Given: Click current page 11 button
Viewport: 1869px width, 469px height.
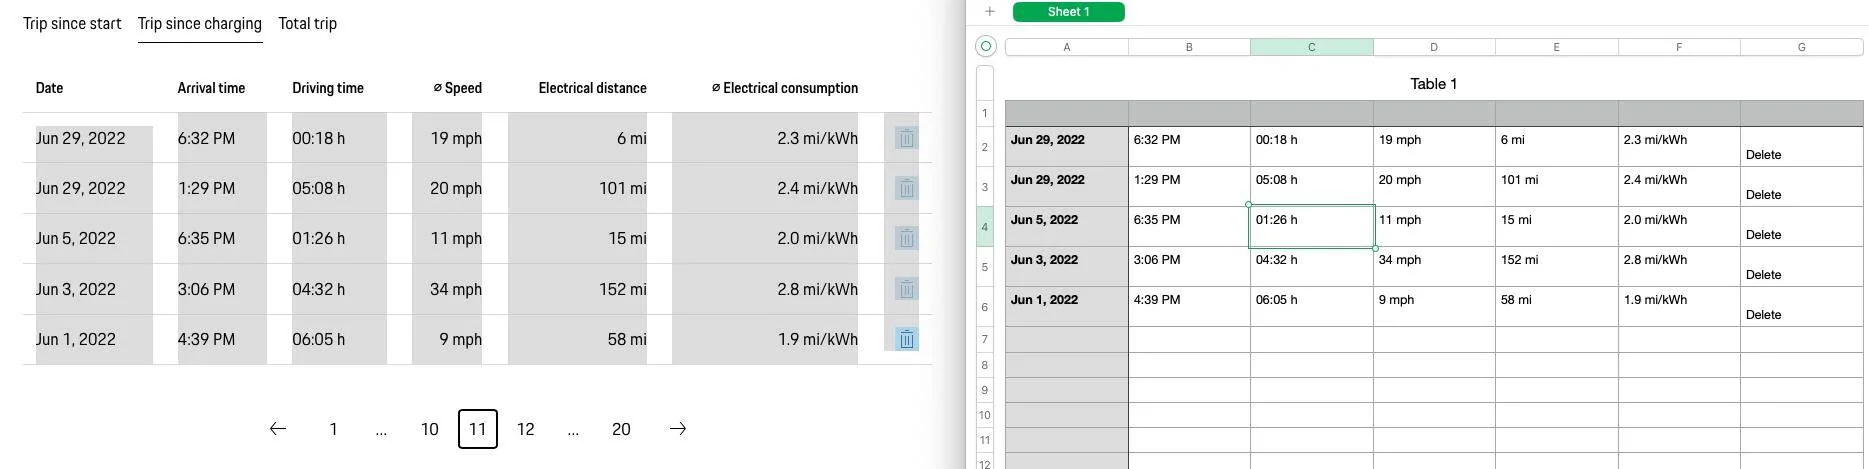Looking at the screenshot, I should click(x=477, y=429).
